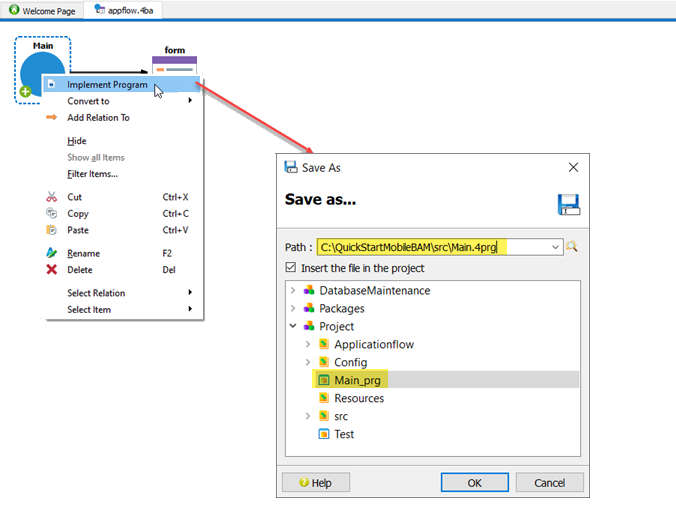Select the Main node label in diagram
The width and height of the screenshot is (676, 522).
pyautogui.click(x=43, y=46)
